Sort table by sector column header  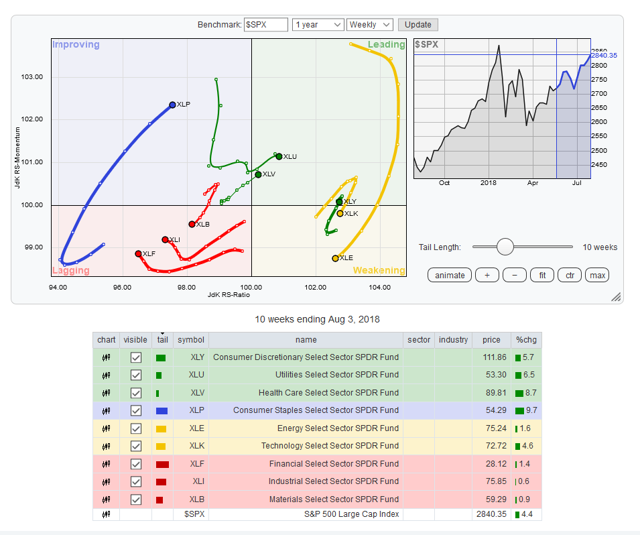click(x=419, y=340)
